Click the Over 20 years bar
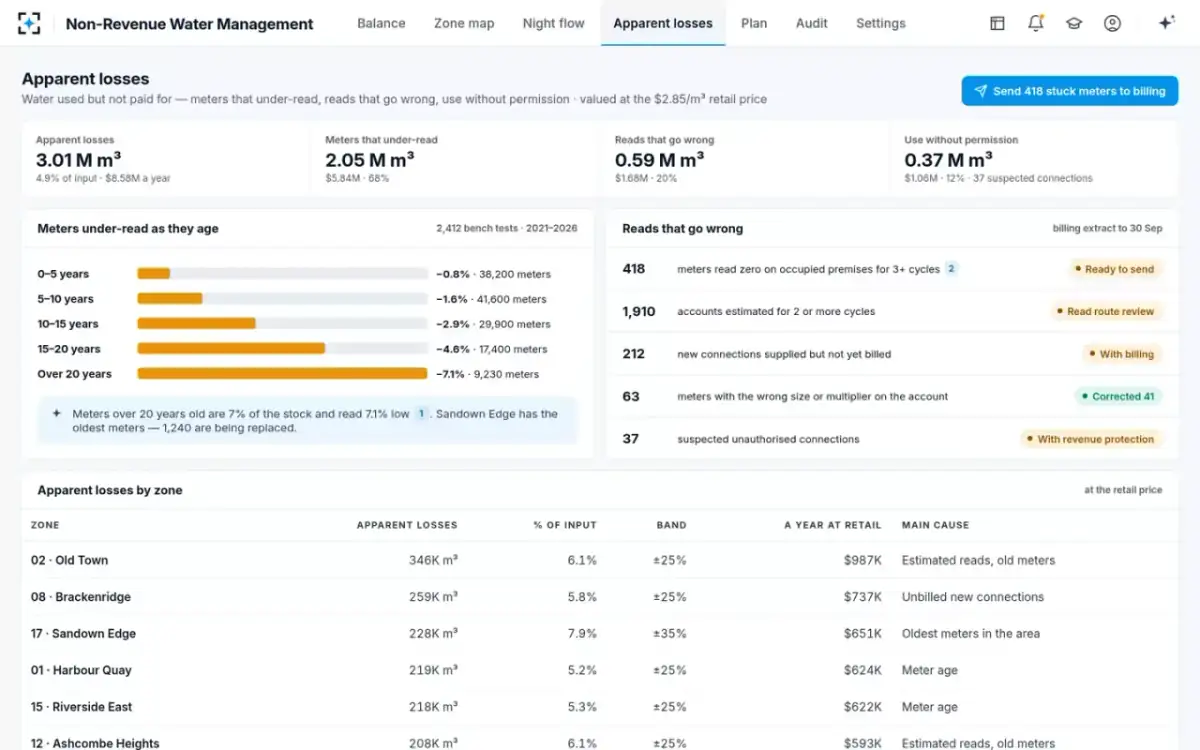Viewport: 1200px width, 750px height. [282, 374]
